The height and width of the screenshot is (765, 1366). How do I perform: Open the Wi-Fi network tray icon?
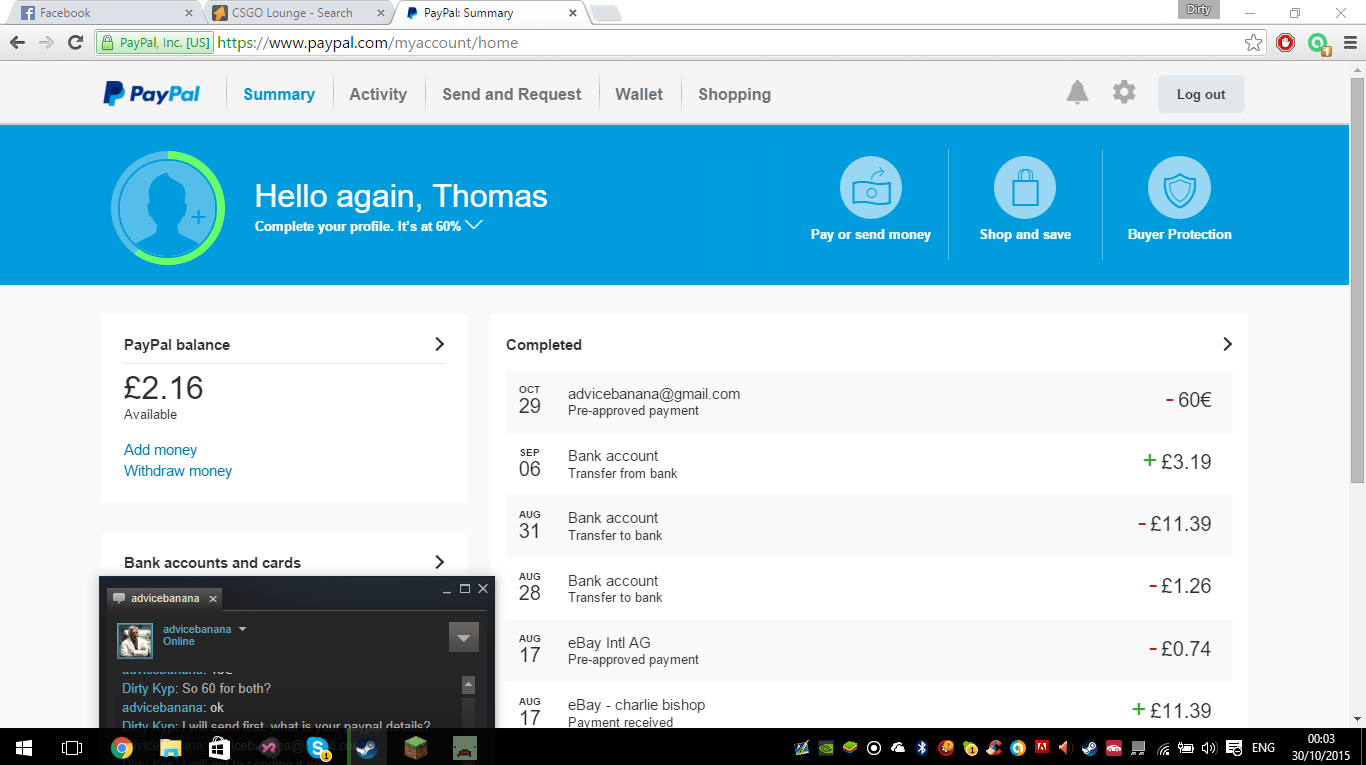pos(1163,747)
